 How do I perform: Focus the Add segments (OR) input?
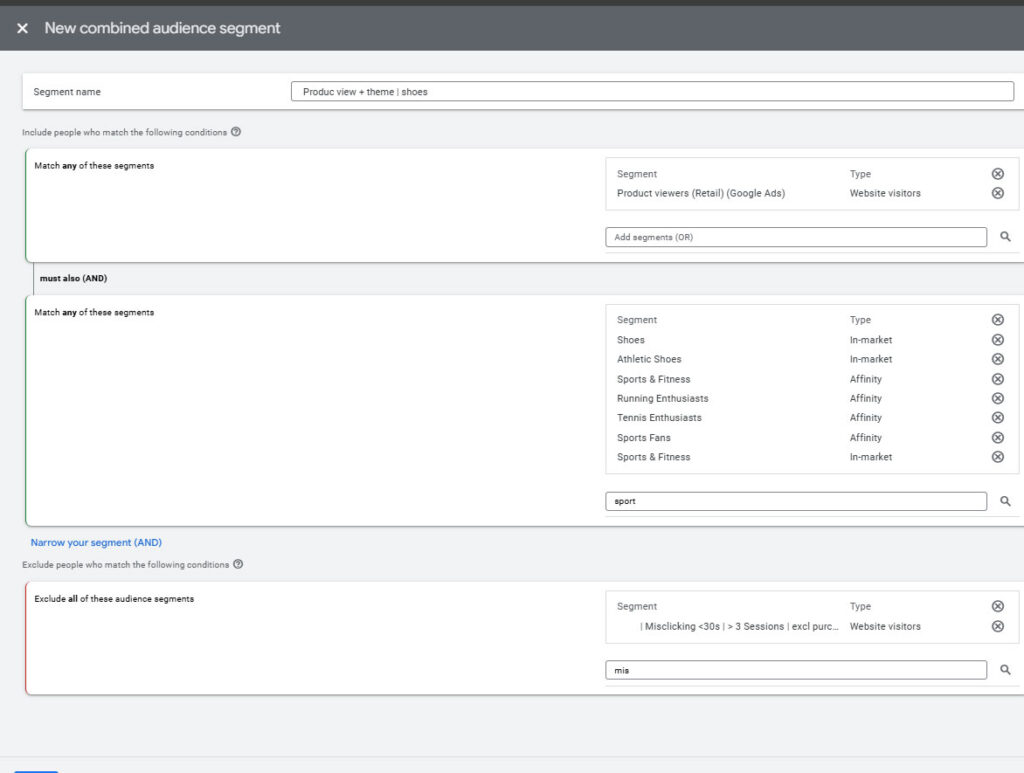(x=795, y=237)
